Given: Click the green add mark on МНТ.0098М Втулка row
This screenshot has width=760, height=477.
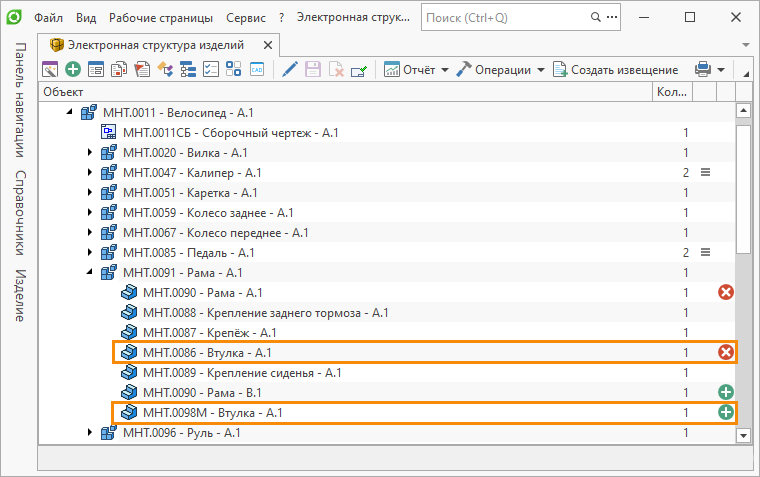Looking at the screenshot, I should point(726,412).
